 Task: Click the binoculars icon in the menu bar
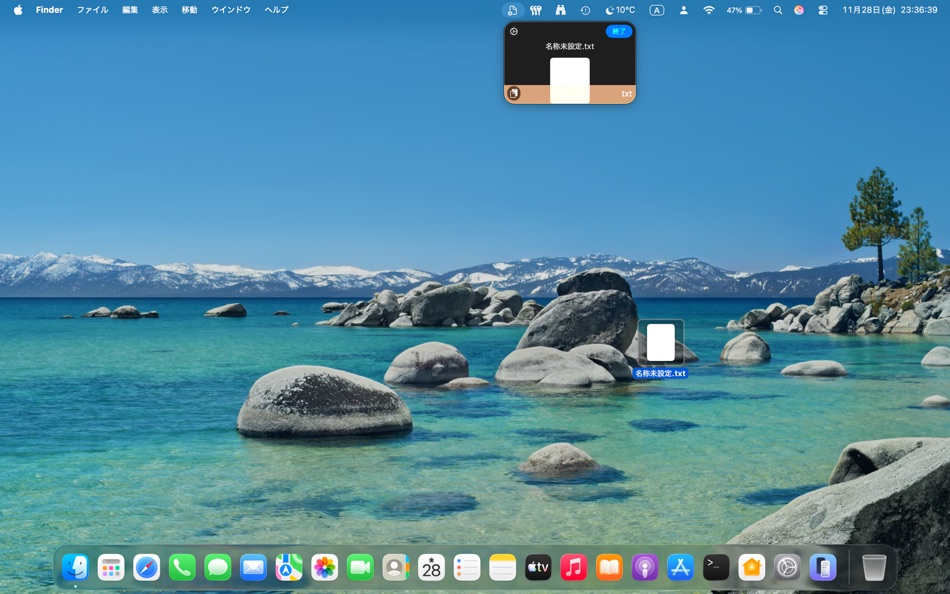point(560,10)
